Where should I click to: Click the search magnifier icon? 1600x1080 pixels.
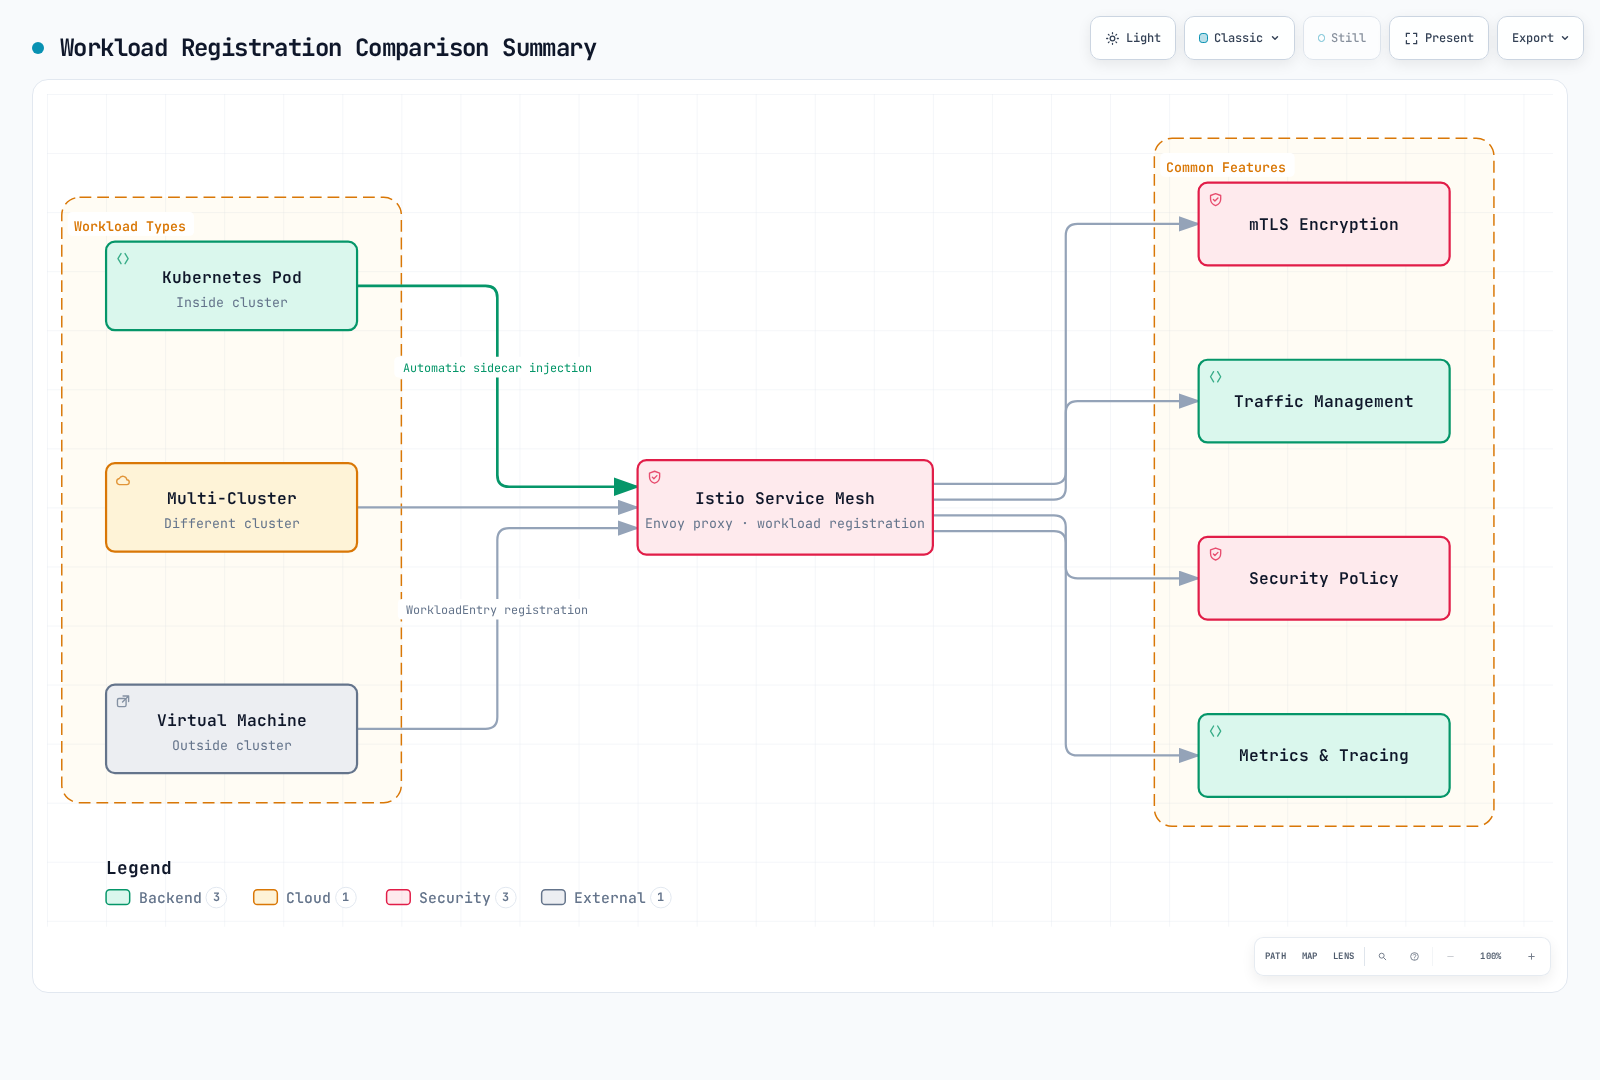[x=1383, y=956]
